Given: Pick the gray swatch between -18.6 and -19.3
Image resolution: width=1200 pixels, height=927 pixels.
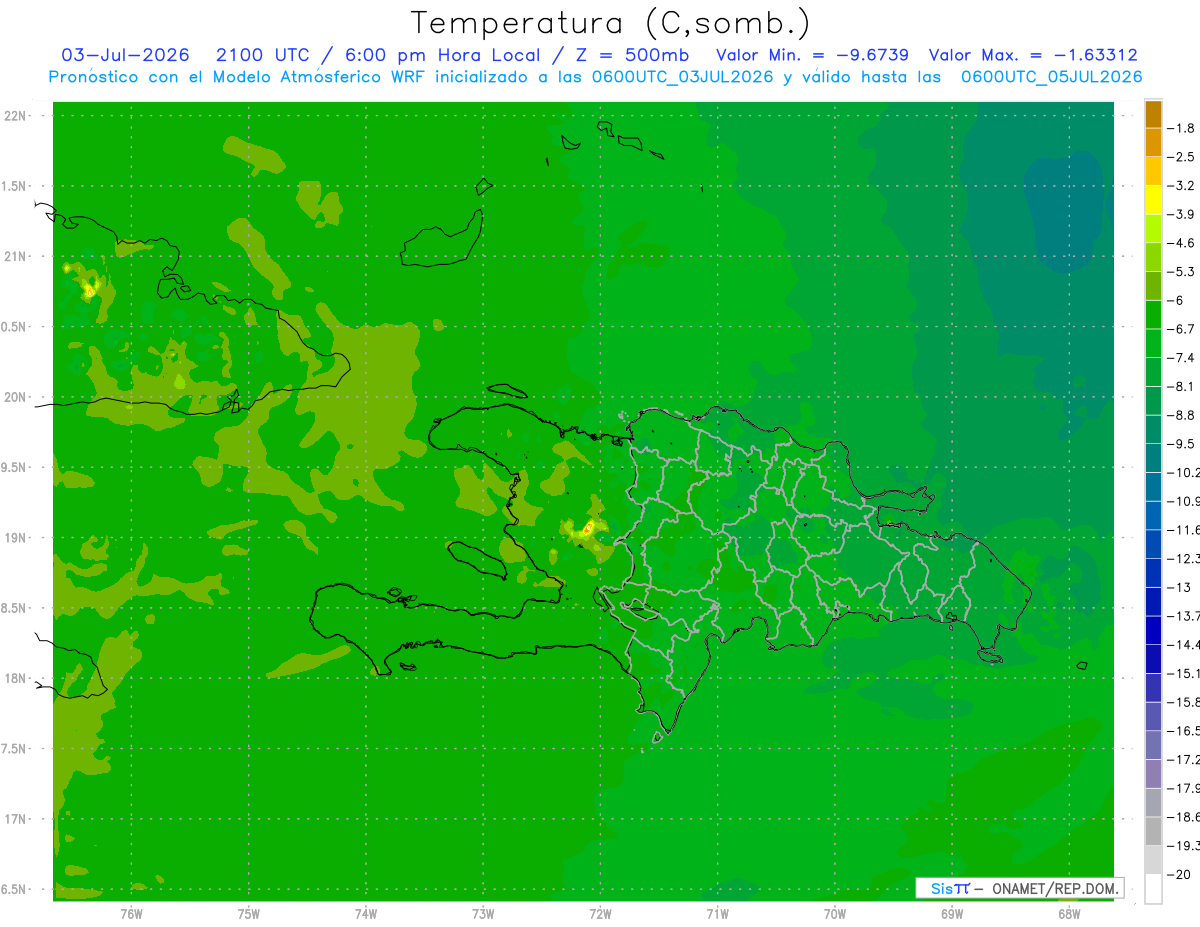Looking at the screenshot, I should pyautogui.click(x=1153, y=831).
